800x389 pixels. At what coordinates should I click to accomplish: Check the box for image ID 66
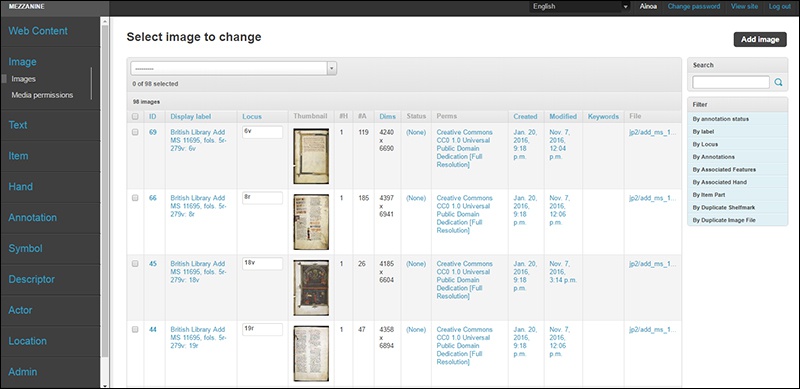pos(135,198)
